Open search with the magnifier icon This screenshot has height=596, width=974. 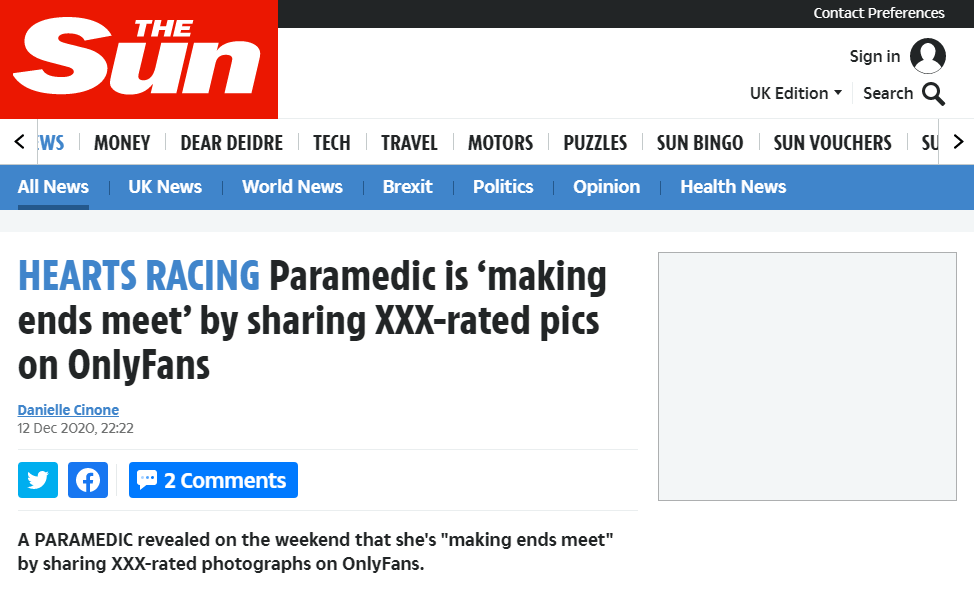click(x=933, y=93)
